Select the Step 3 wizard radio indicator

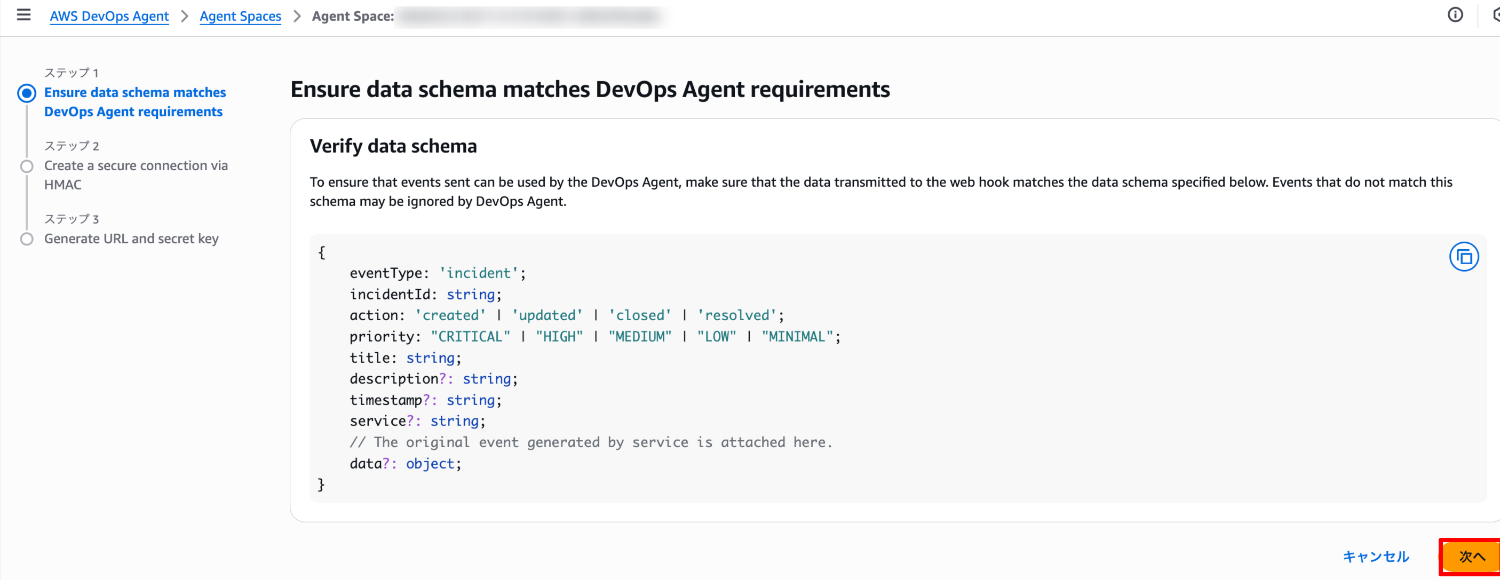(27, 239)
